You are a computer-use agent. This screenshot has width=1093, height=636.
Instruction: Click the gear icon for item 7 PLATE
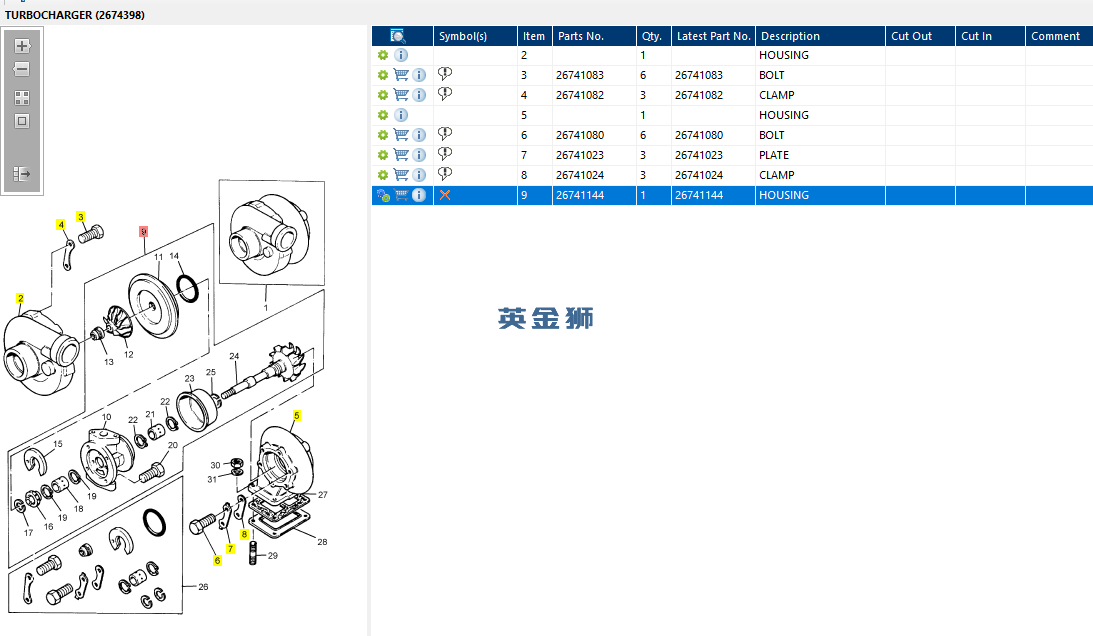(x=383, y=155)
